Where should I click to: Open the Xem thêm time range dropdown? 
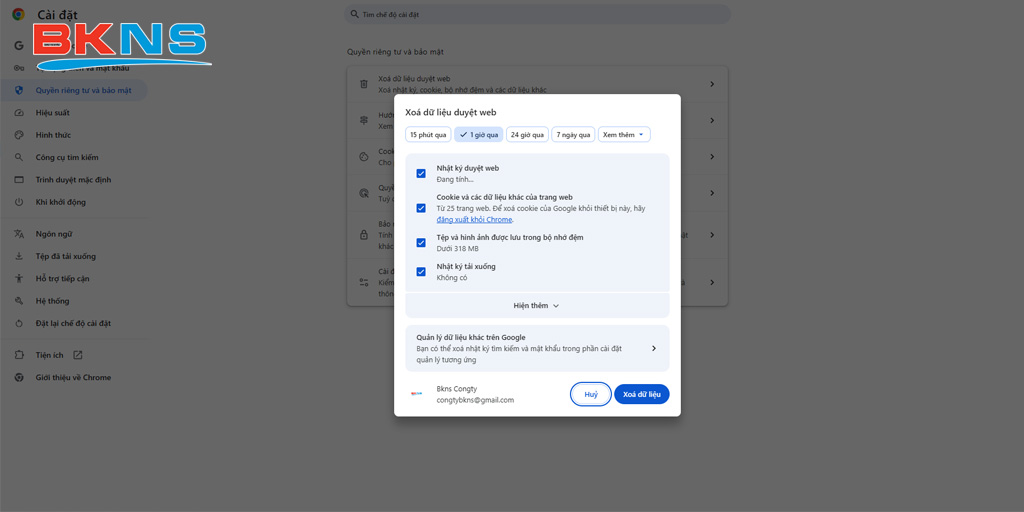click(624, 135)
